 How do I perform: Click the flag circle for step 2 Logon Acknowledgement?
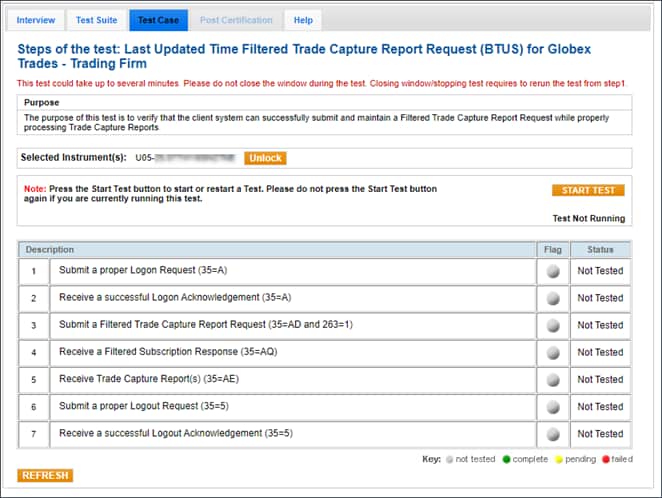click(553, 298)
